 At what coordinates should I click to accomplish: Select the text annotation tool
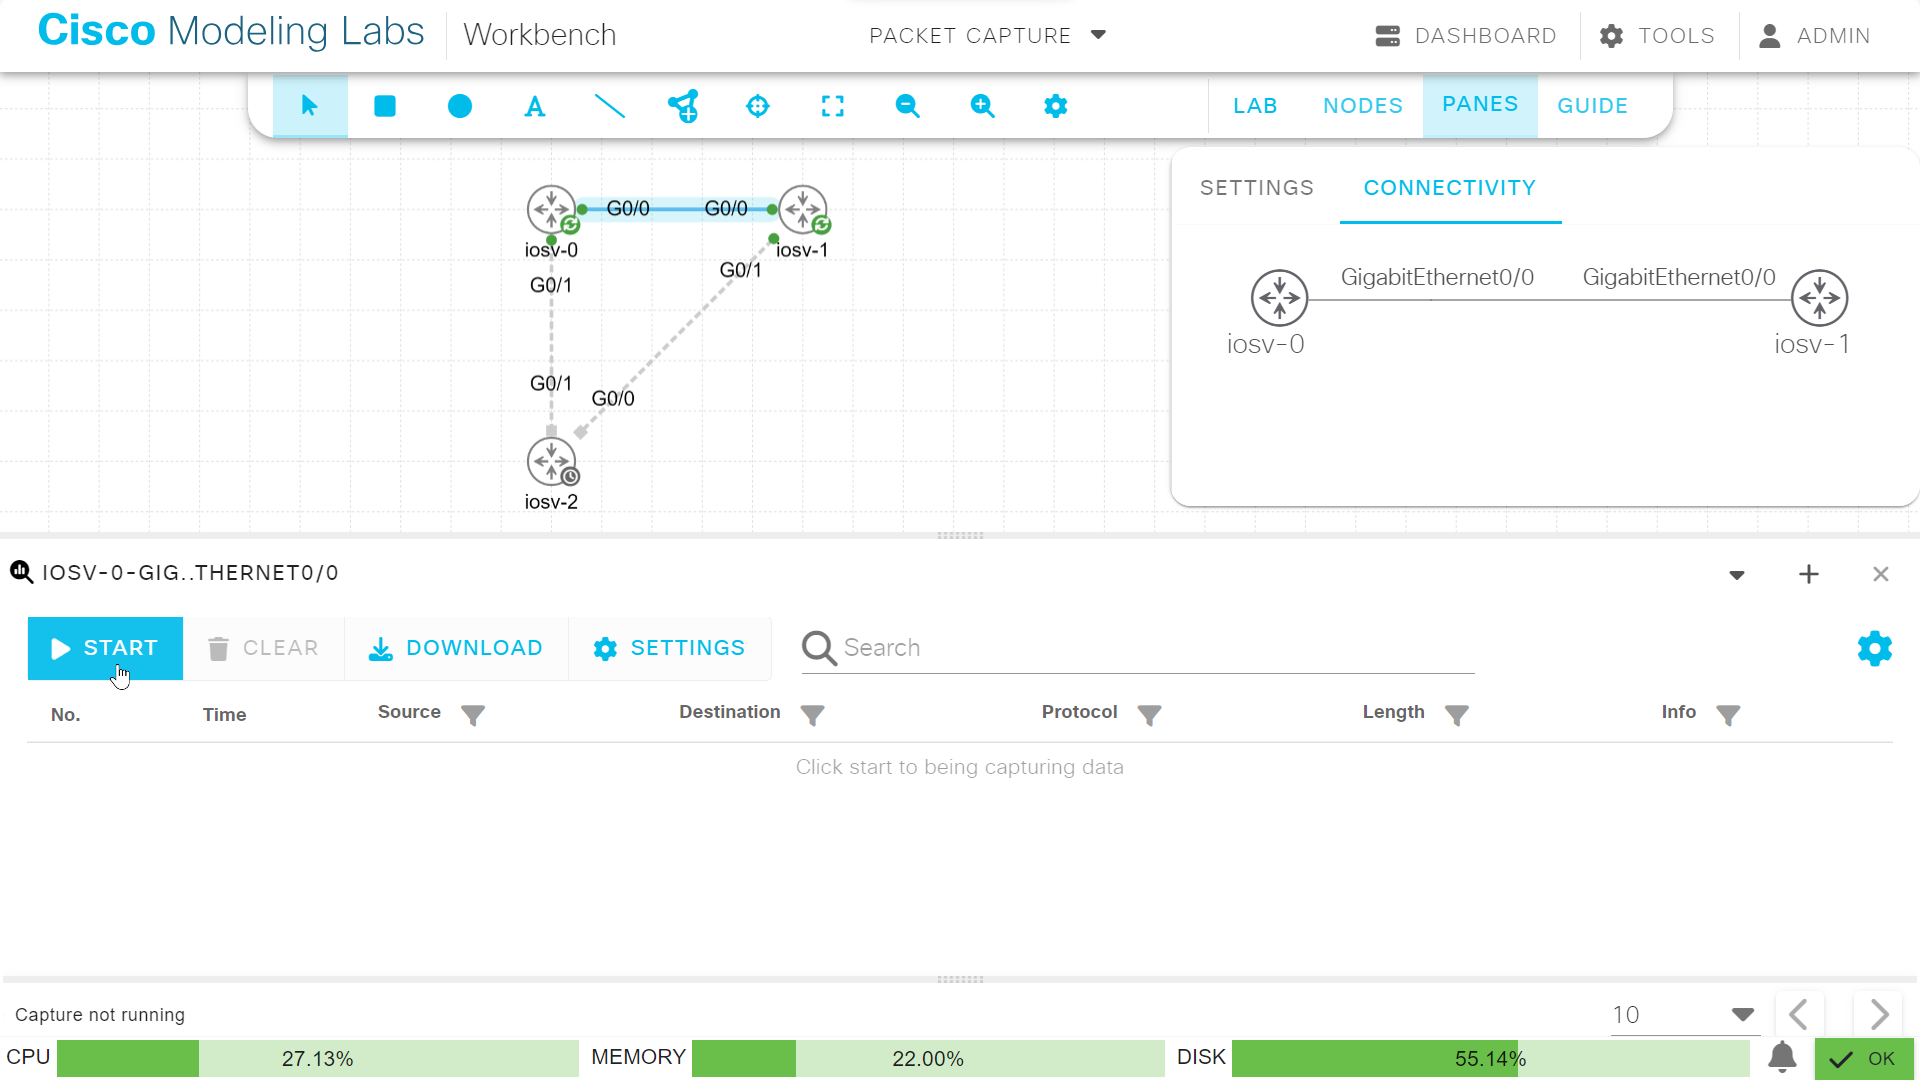tap(534, 106)
